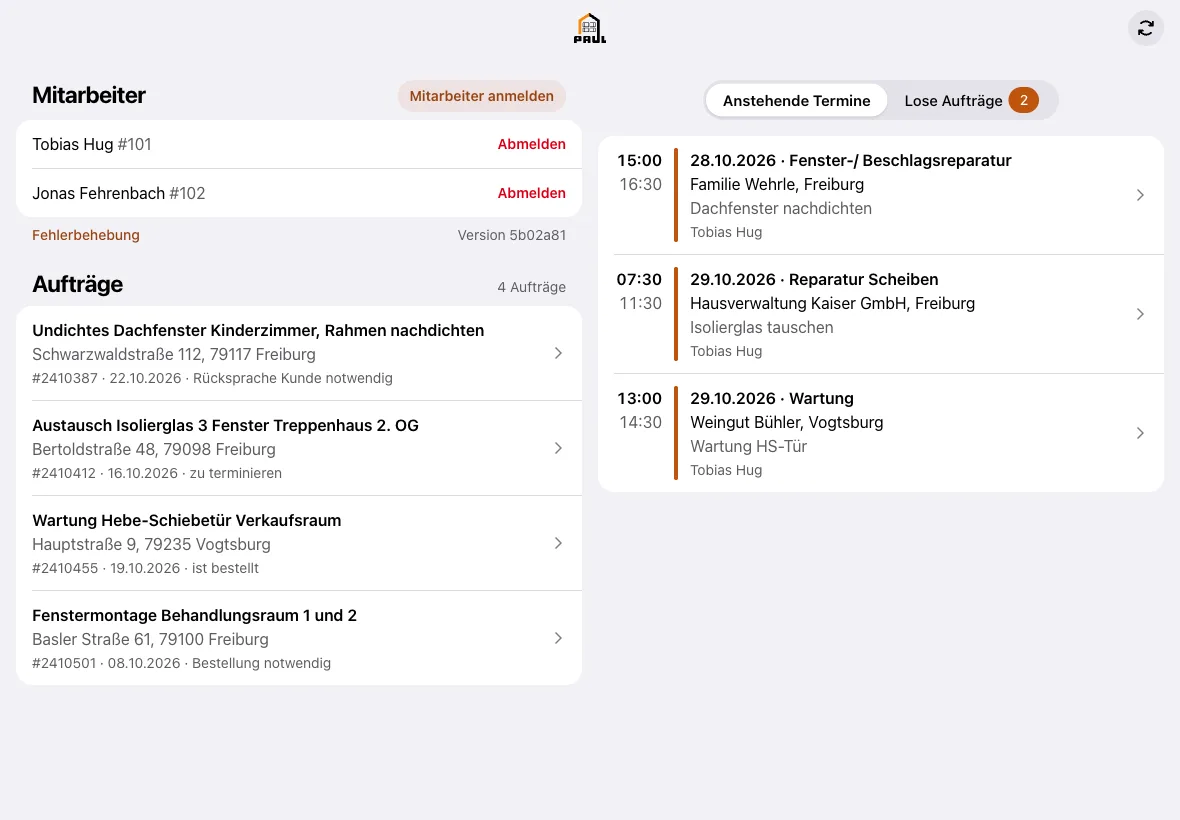1180x820 pixels.
Task: Open chevron of Hausverwaltung Kaiser GmbH appointment
Action: (1140, 314)
